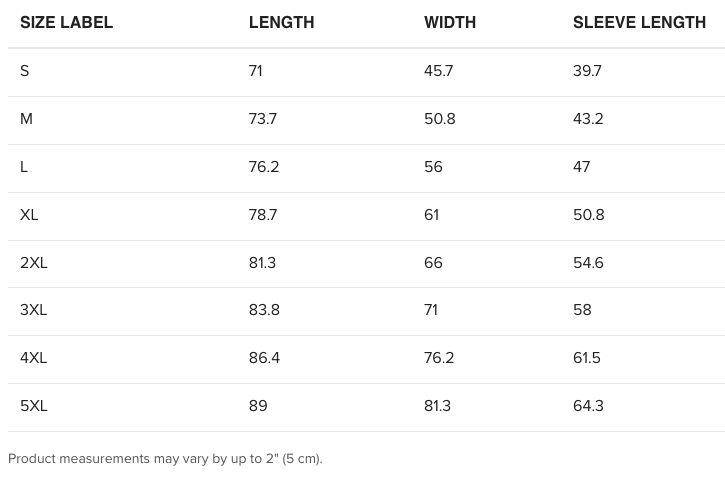
Task: Select the 2XL size label cell
Action: [34, 263]
